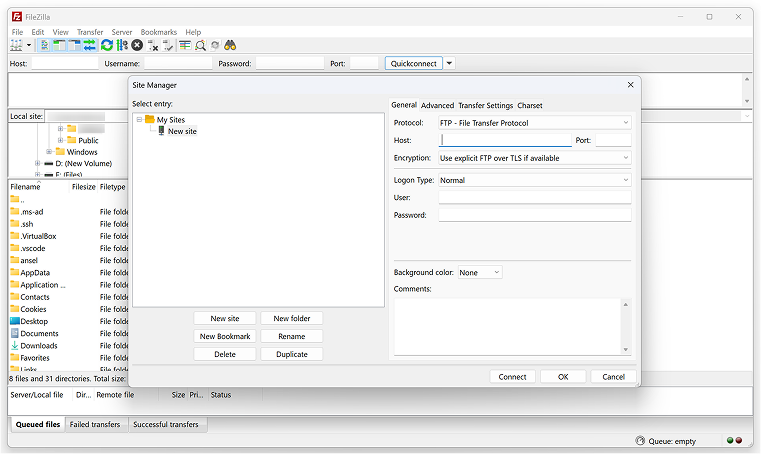
Task: Open the directory listing filters icon
Action: coord(184,46)
